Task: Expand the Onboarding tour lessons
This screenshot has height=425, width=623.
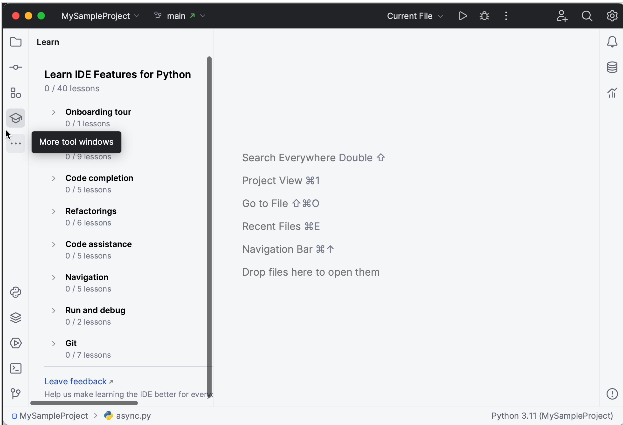Action: click(x=53, y=112)
